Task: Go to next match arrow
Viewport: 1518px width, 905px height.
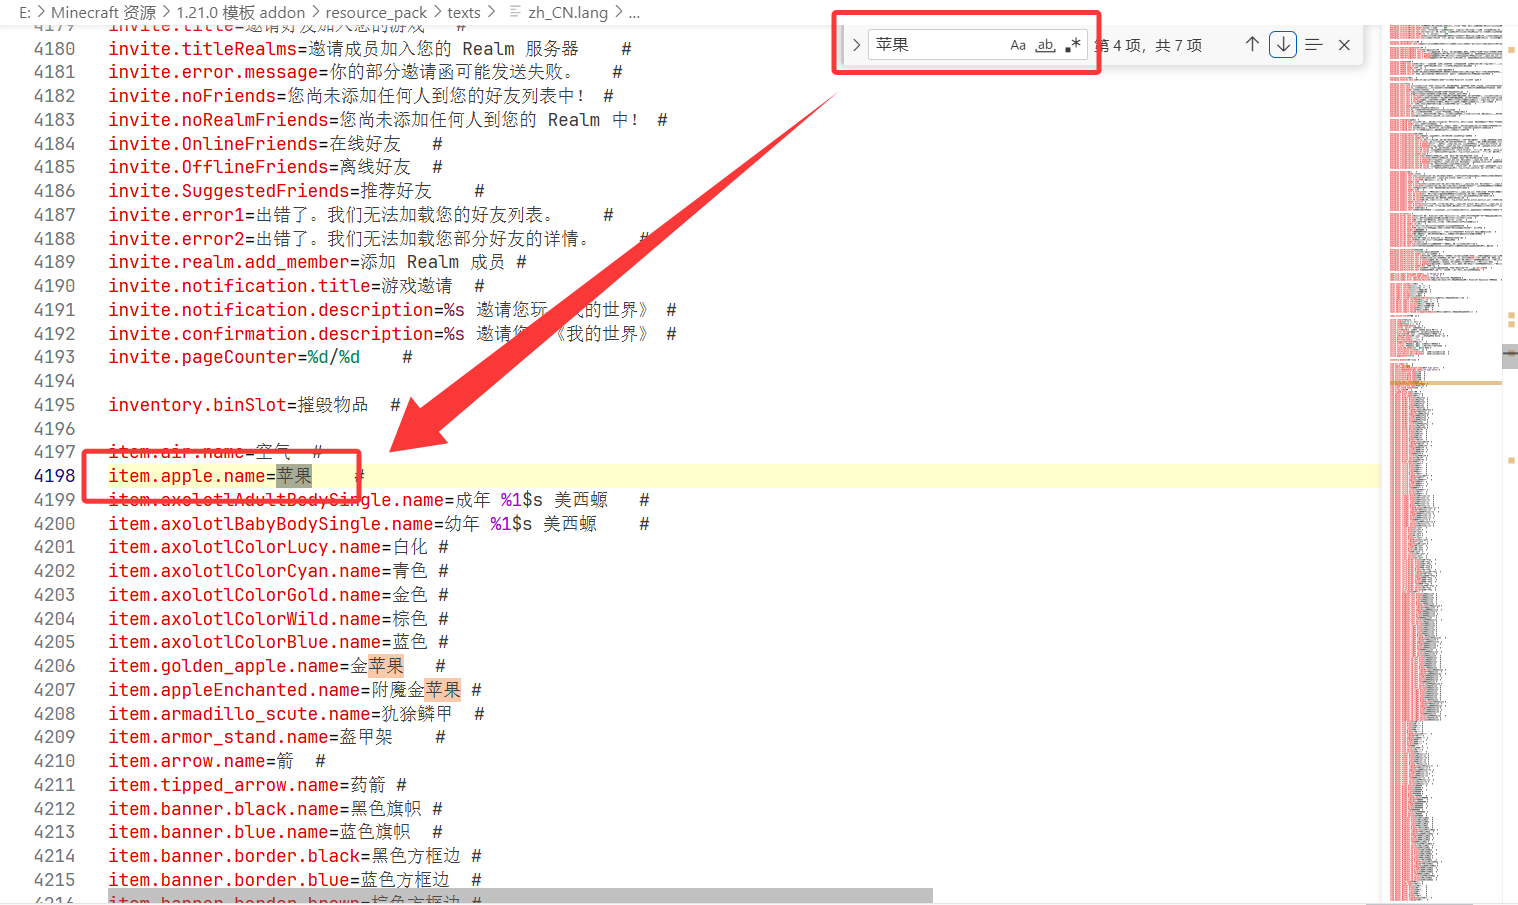Action: pyautogui.click(x=1283, y=45)
